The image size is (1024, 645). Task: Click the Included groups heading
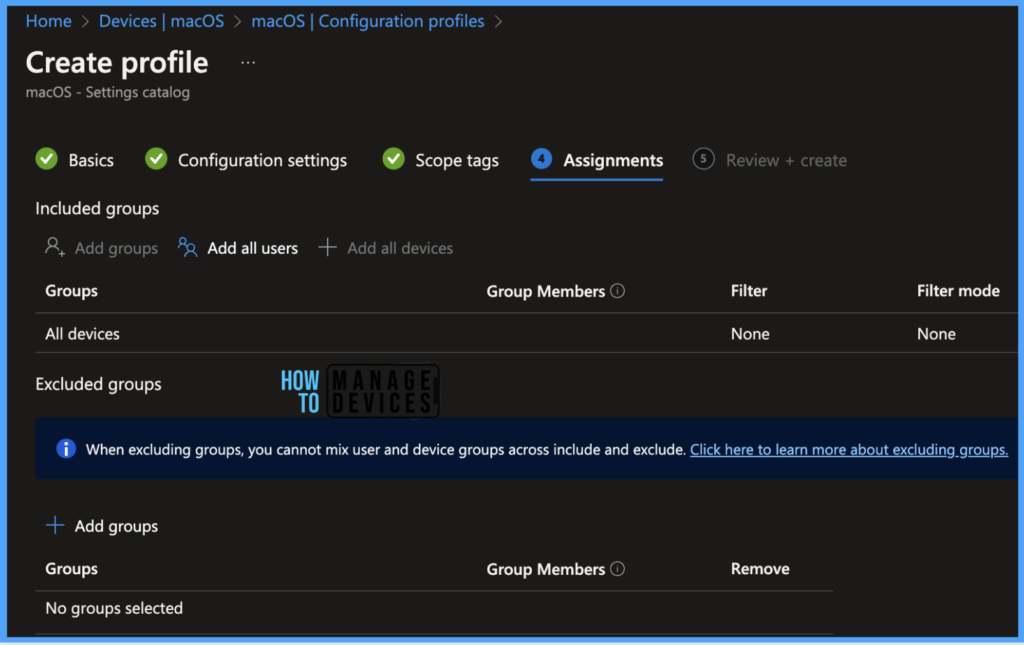(x=97, y=208)
